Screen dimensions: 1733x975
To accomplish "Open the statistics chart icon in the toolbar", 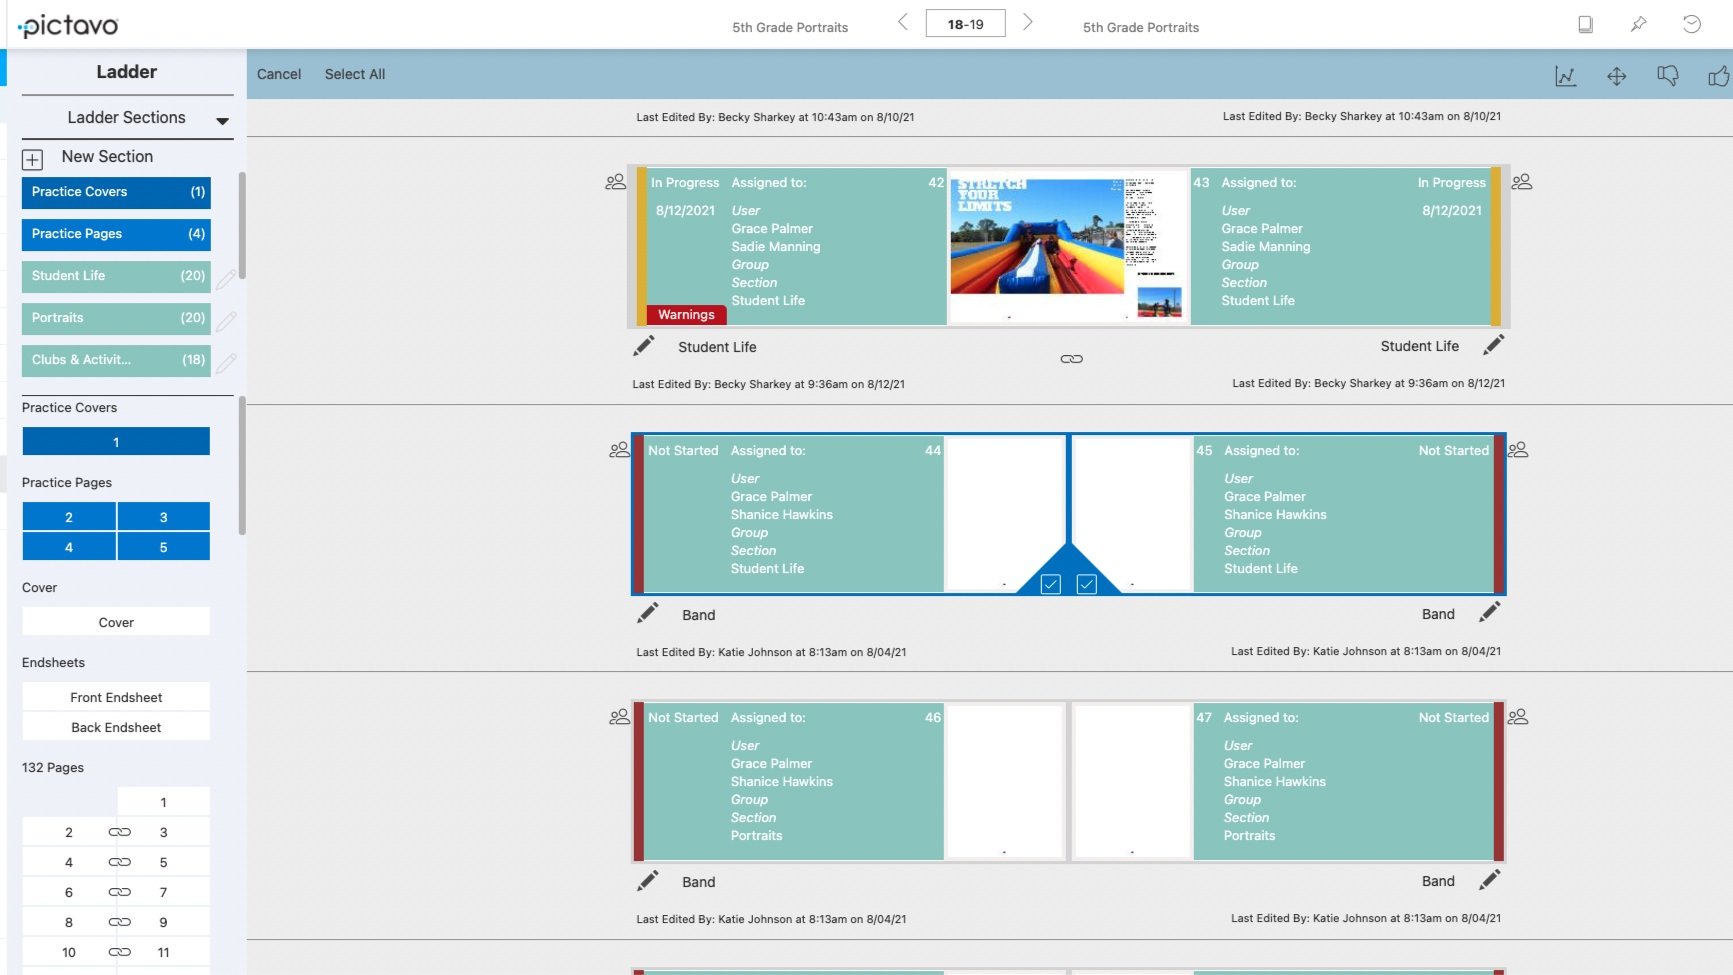I will pyautogui.click(x=1567, y=75).
